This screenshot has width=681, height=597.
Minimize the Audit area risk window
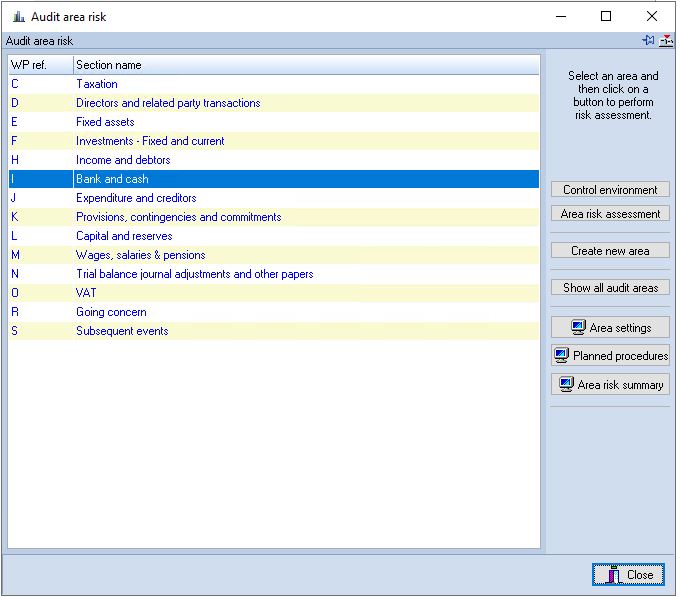pos(561,16)
